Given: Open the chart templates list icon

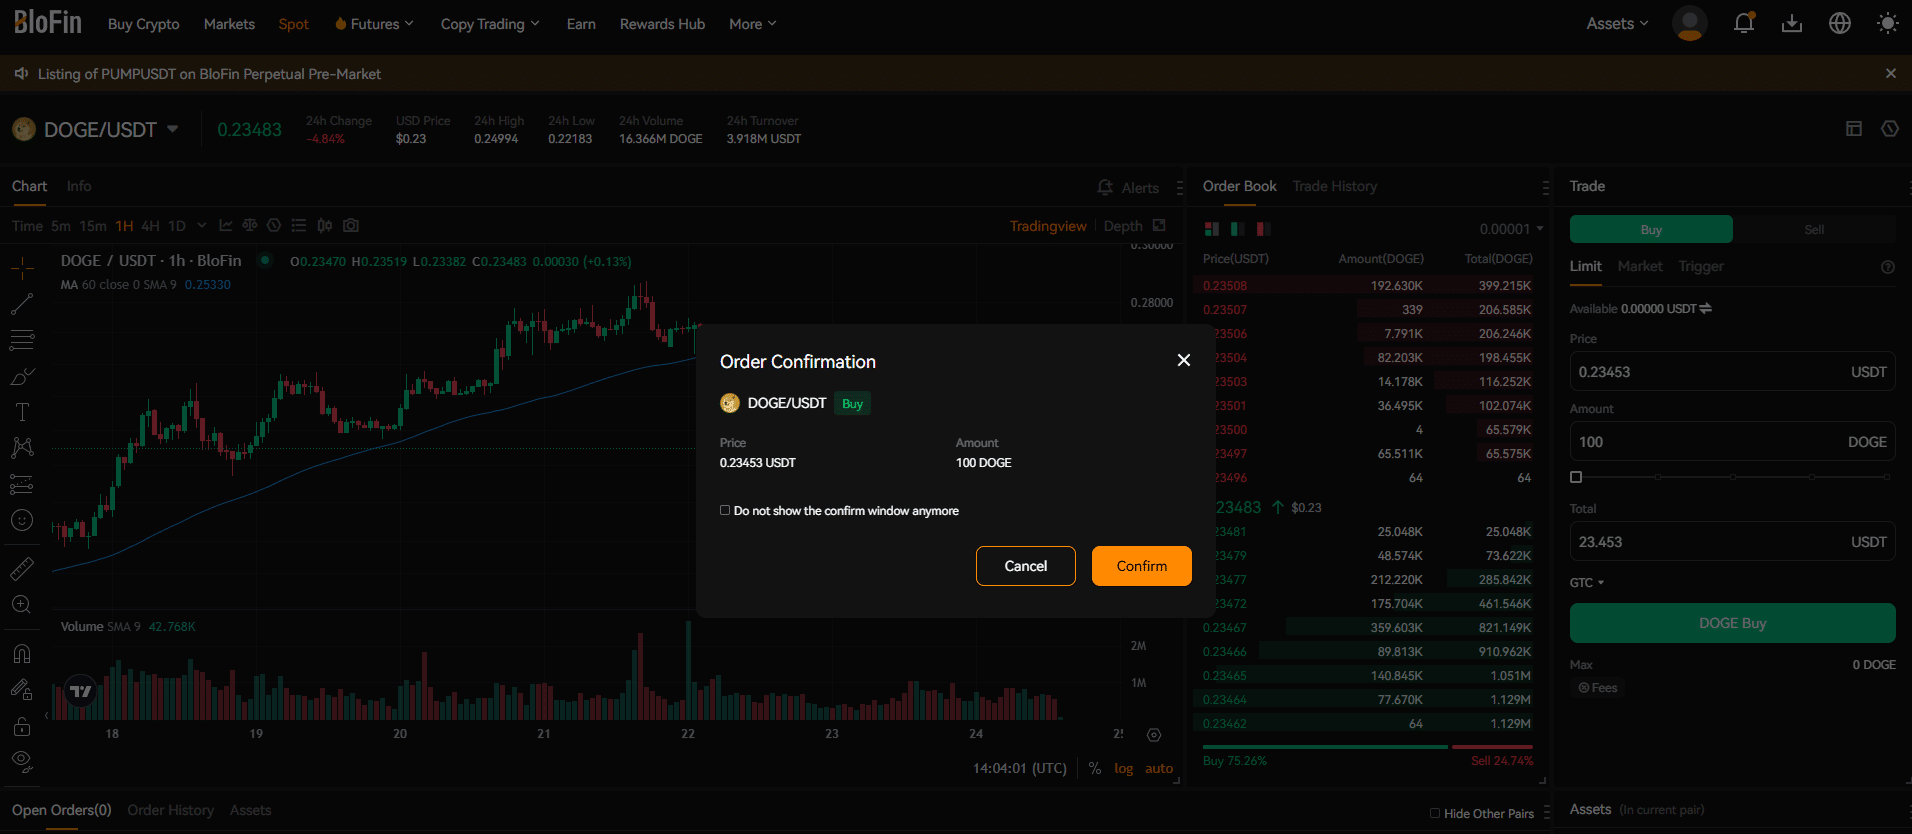Looking at the screenshot, I should [x=298, y=226].
